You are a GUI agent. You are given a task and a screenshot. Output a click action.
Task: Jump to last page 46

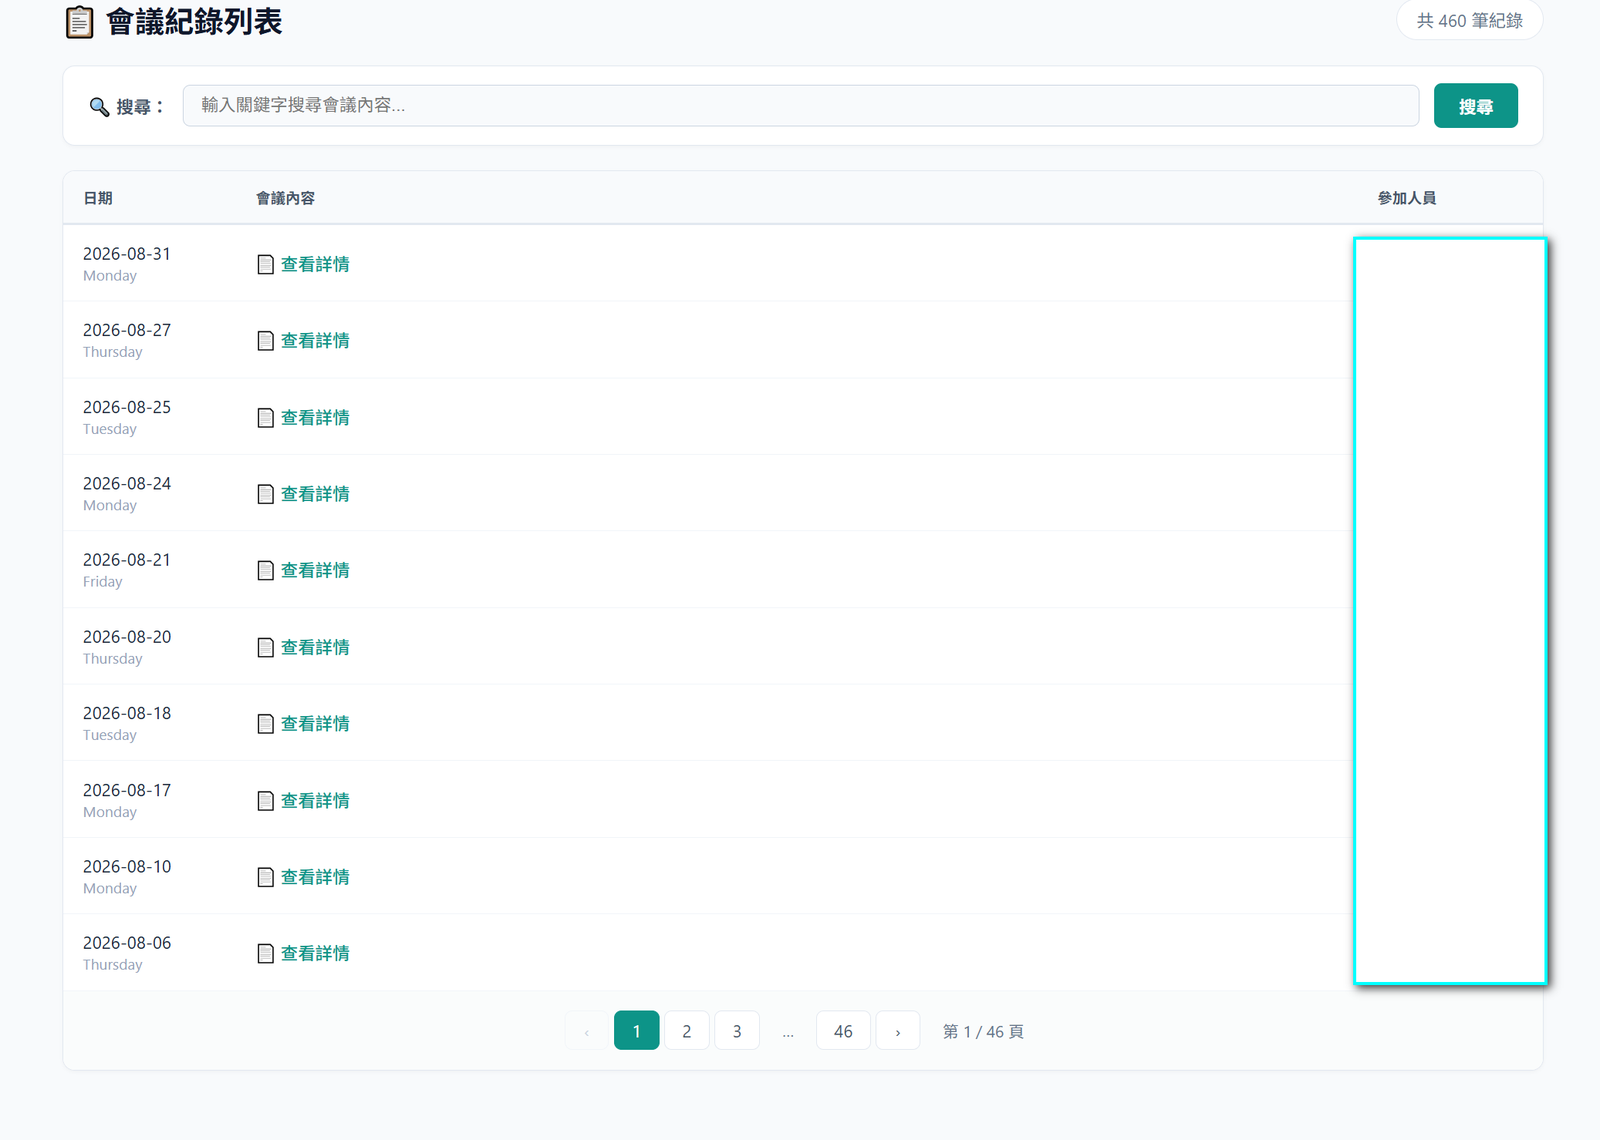pyautogui.click(x=843, y=1031)
